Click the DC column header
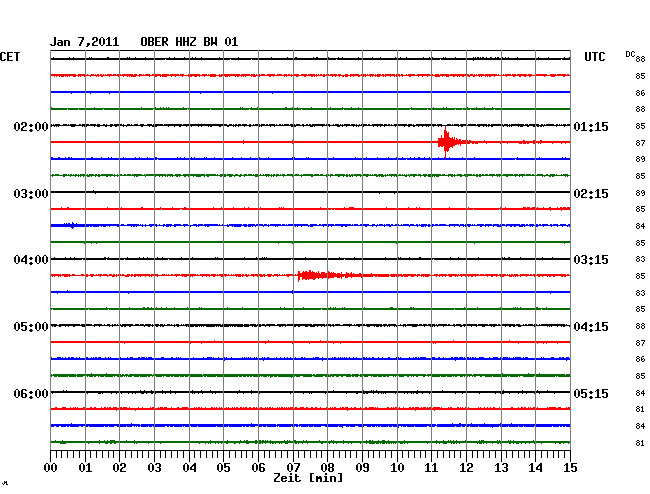 point(630,54)
